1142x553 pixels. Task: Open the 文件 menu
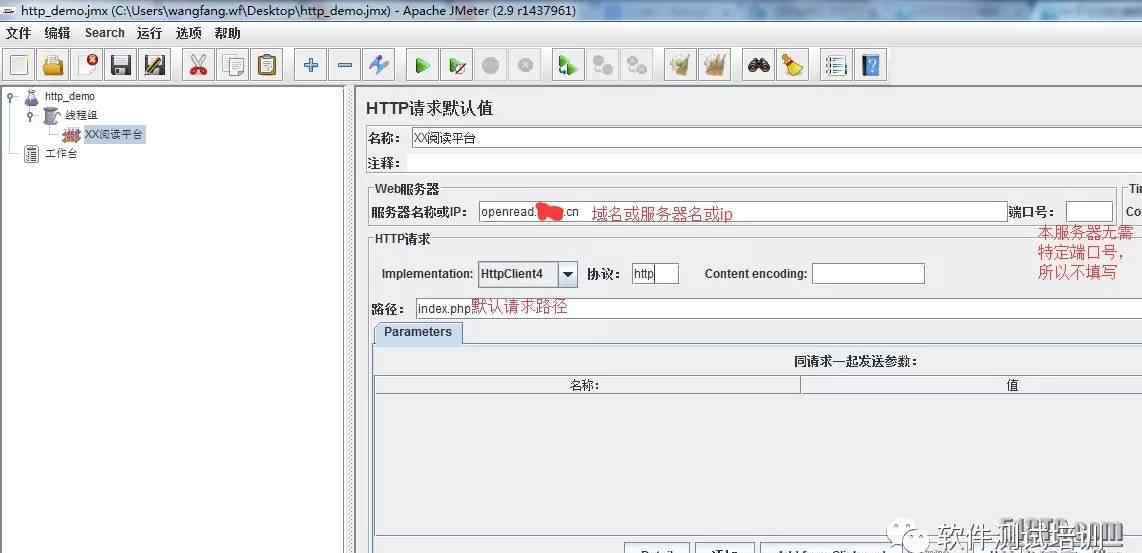(19, 33)
